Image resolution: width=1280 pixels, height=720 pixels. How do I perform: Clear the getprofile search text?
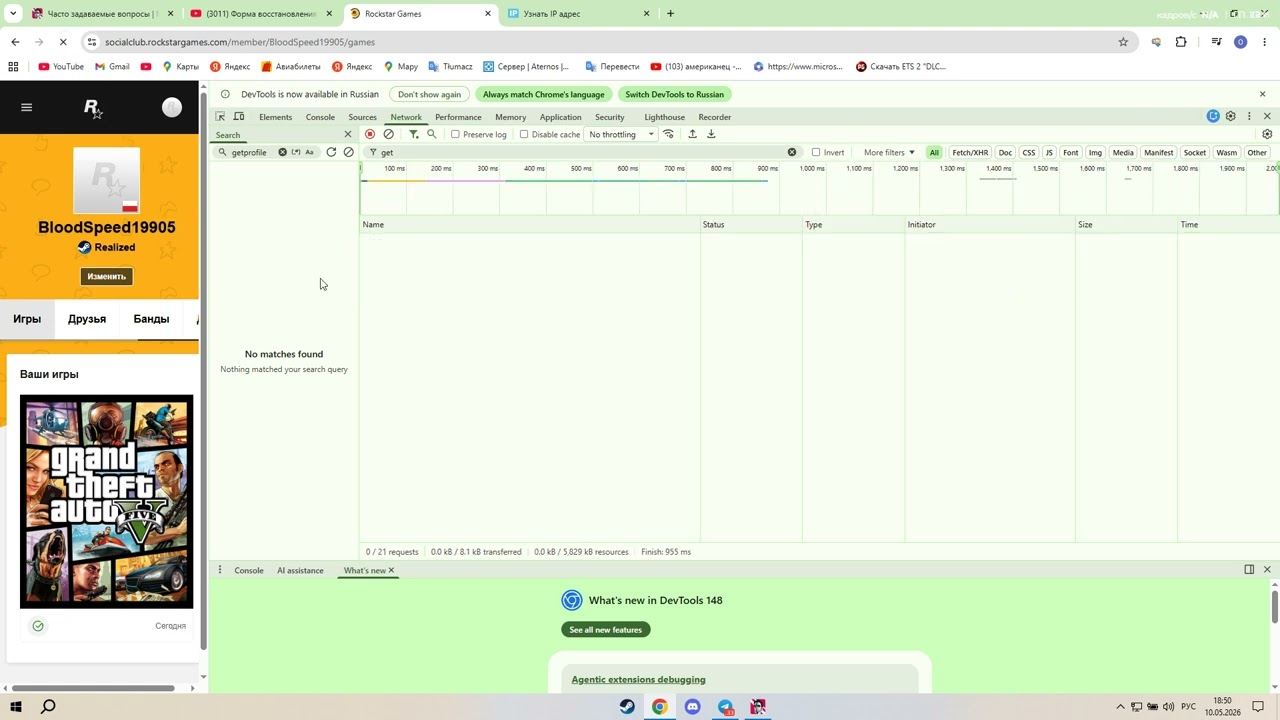282,152
